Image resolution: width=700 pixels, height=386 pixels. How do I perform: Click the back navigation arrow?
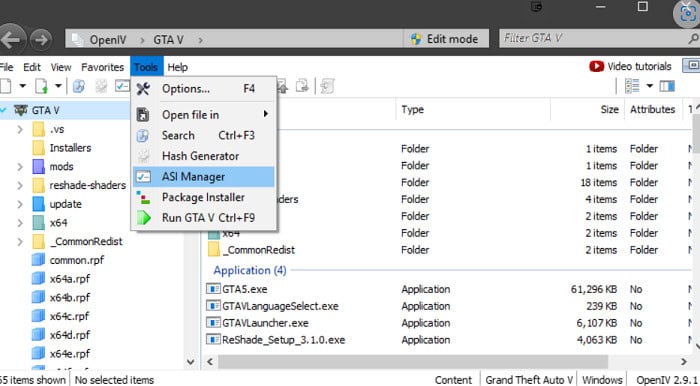point(11,40)
